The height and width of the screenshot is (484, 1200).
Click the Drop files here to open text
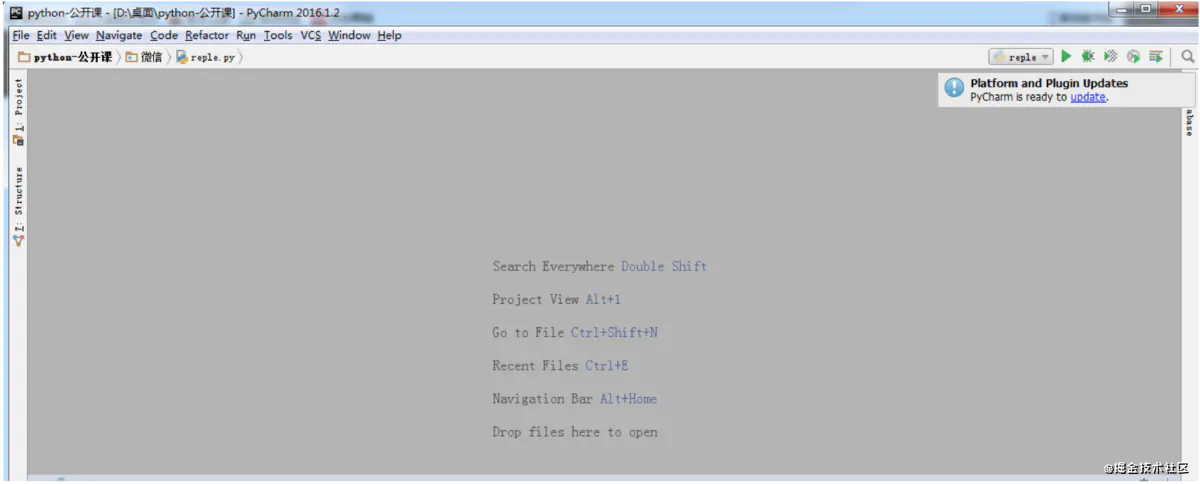[x=575, y=432]
